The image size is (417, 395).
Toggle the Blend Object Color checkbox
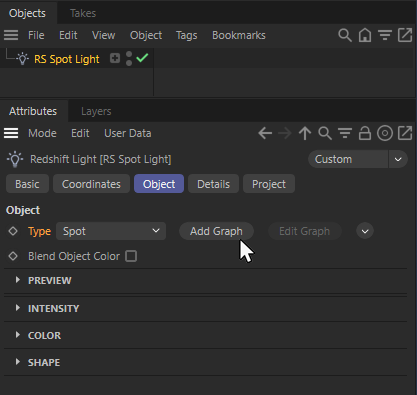pyautogui.click(x=131, y=256)
